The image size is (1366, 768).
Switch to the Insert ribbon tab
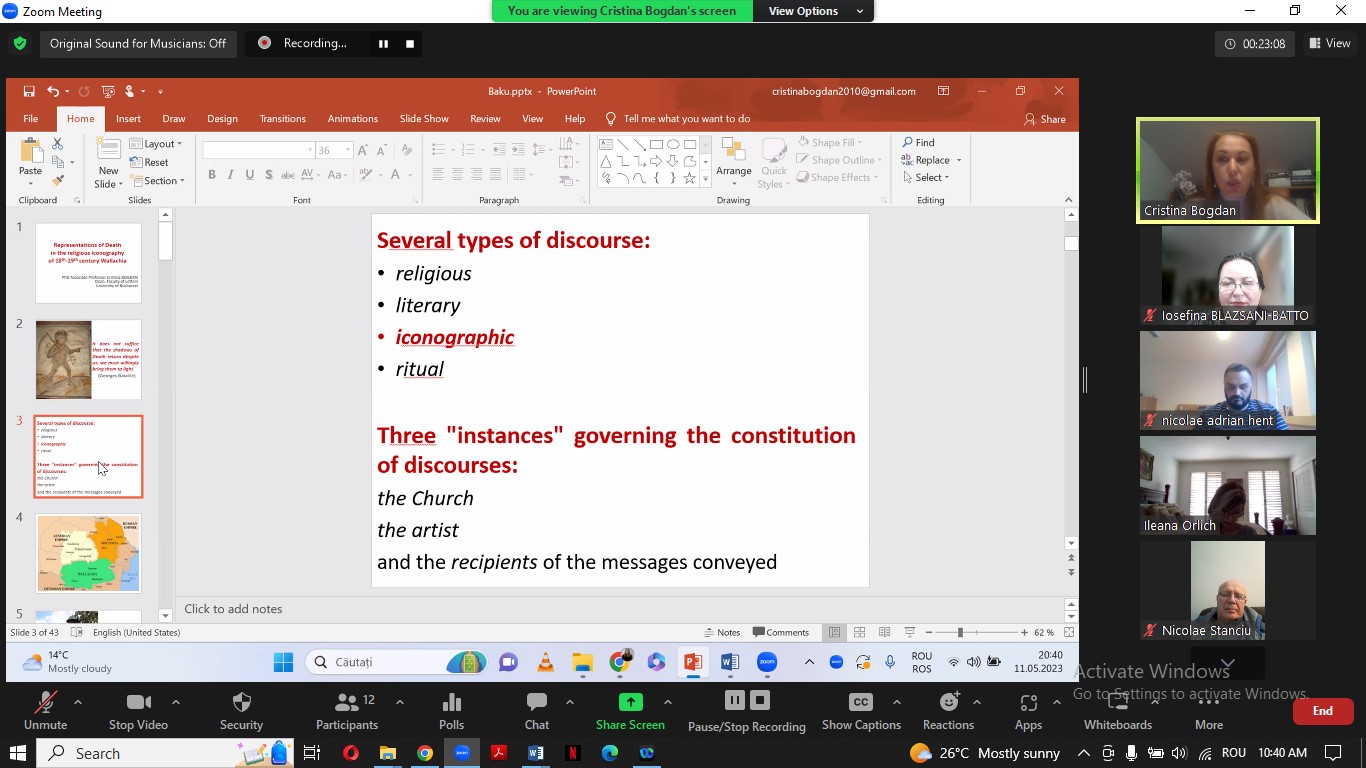pos(128,119)
